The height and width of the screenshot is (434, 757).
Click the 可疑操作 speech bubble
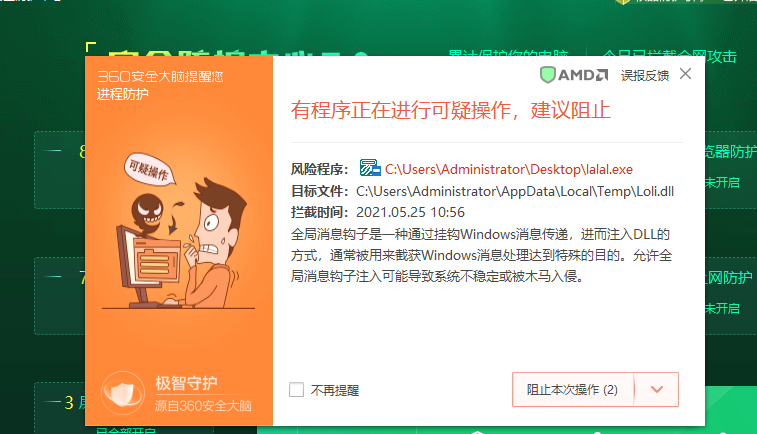[x=149, y=168]
